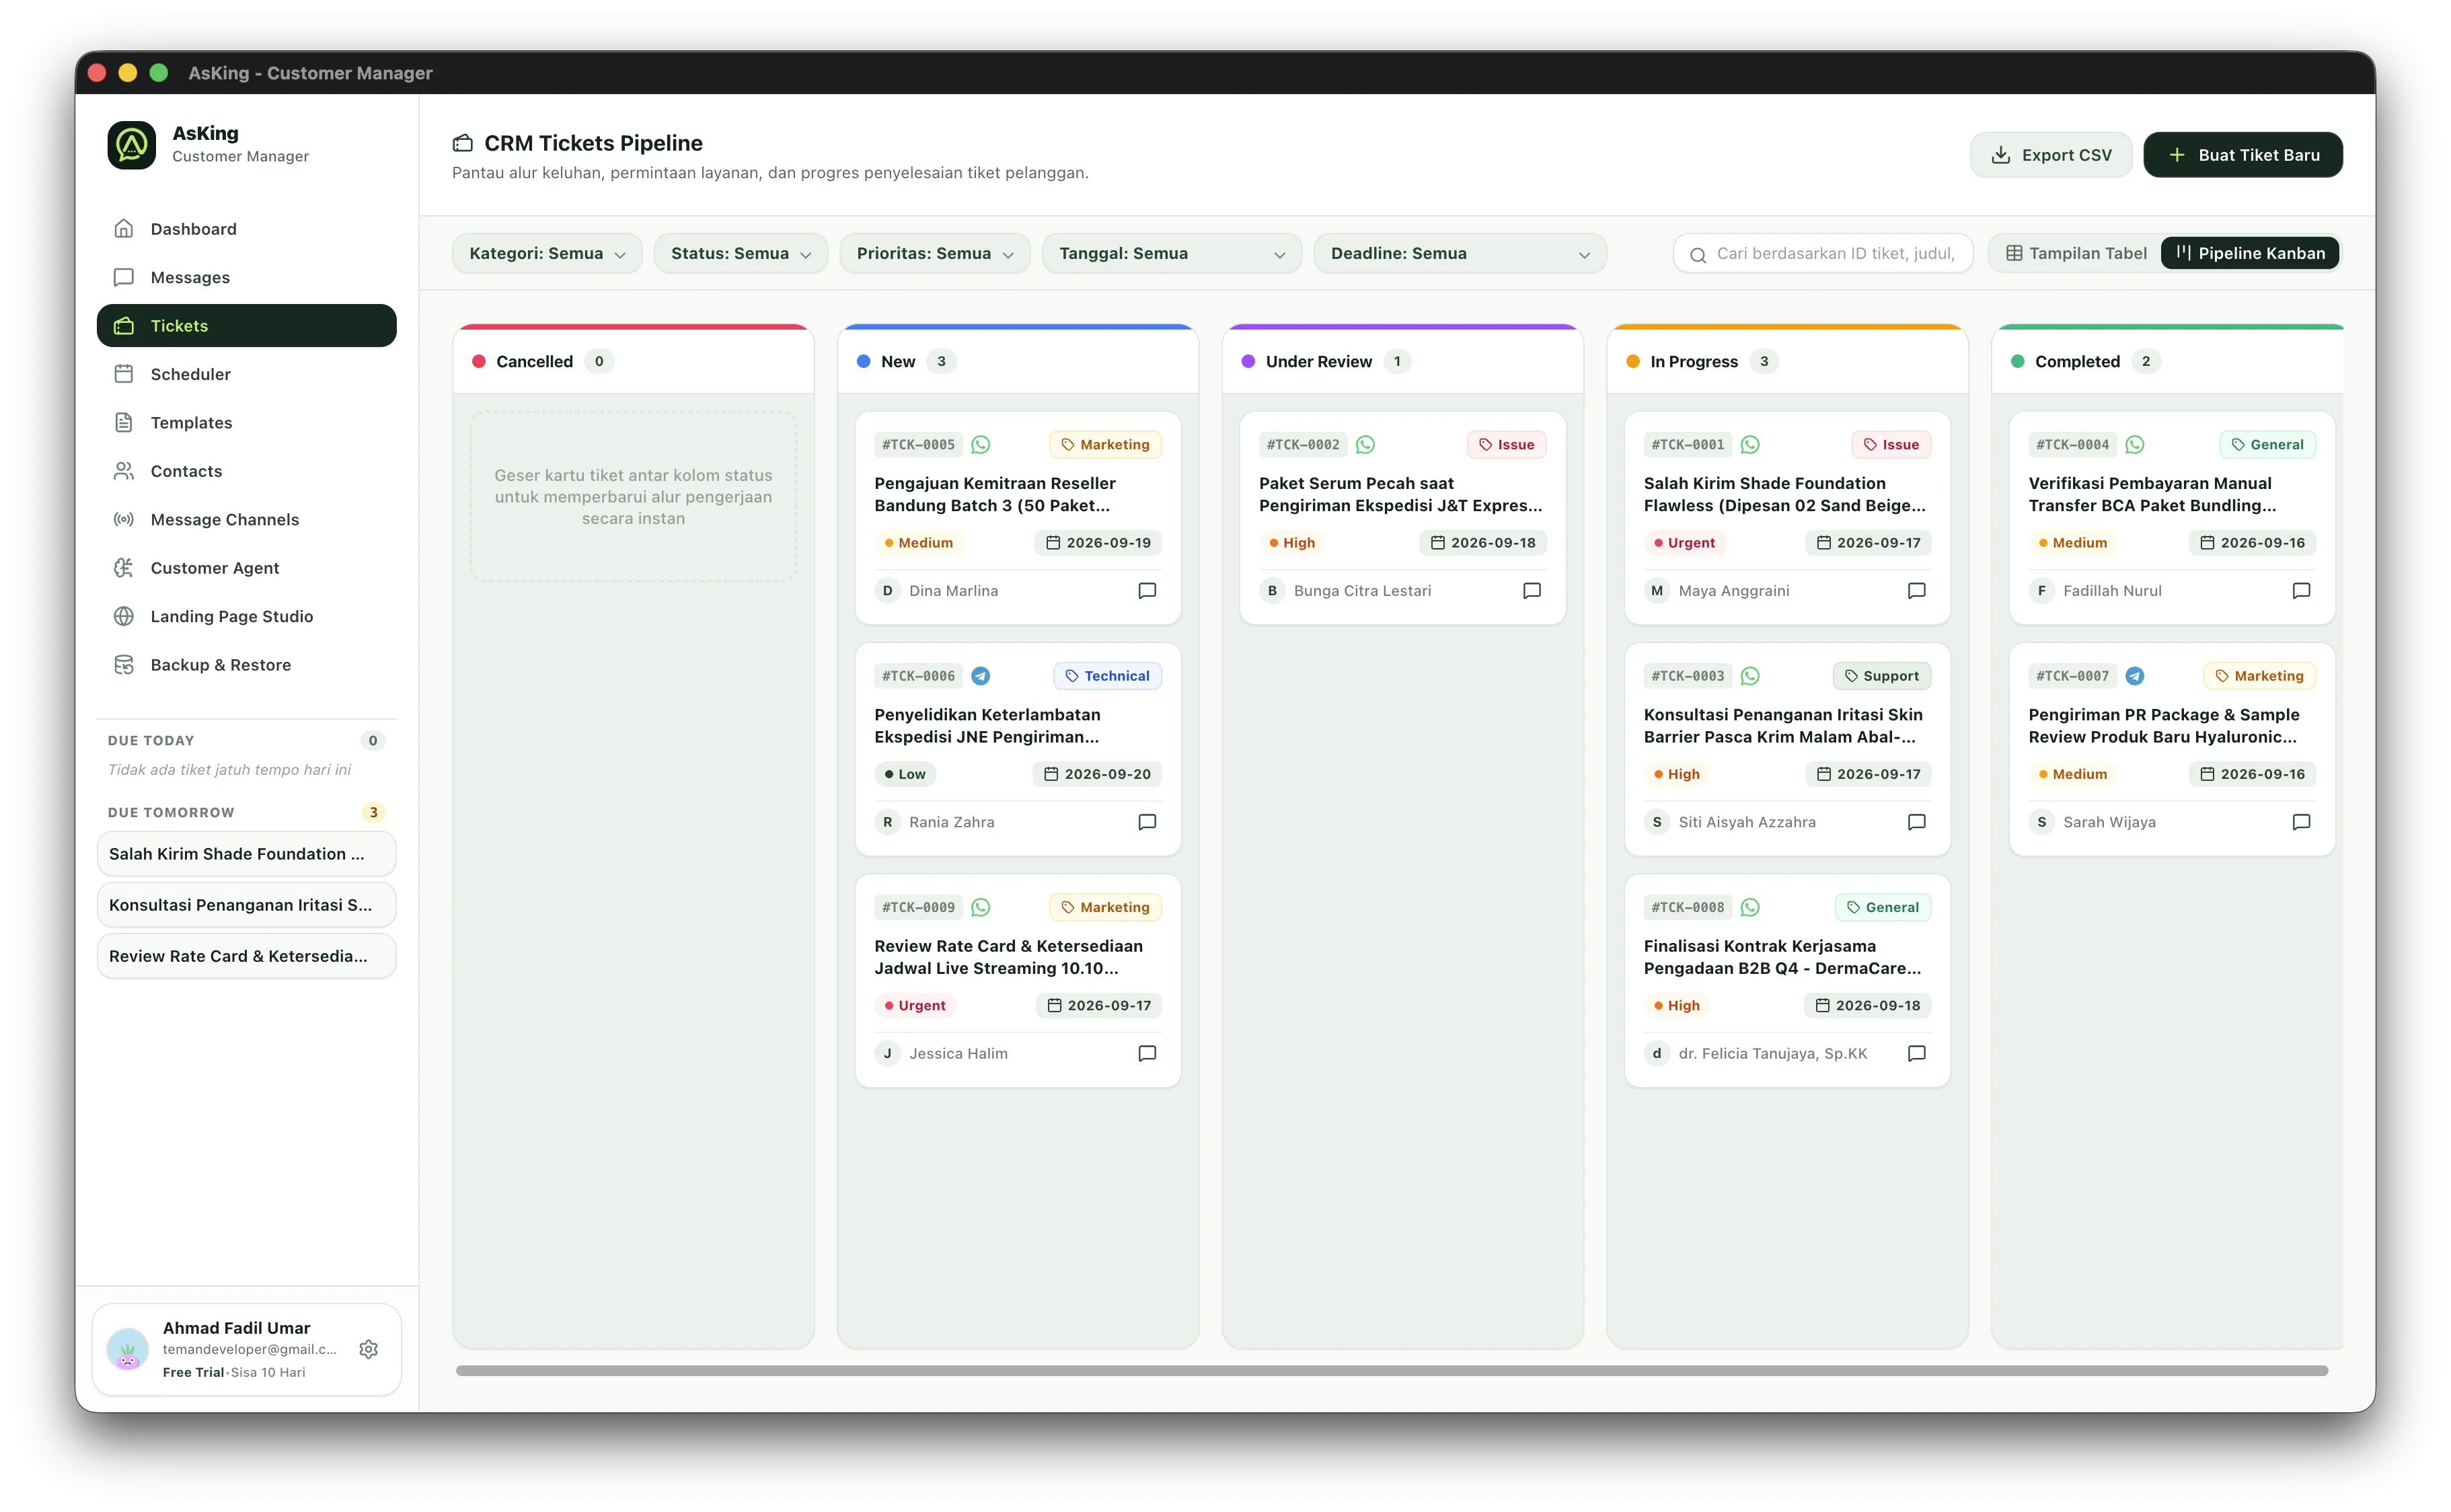Open Landing Page Studio
The image size is (2451, 1512).
246,616
